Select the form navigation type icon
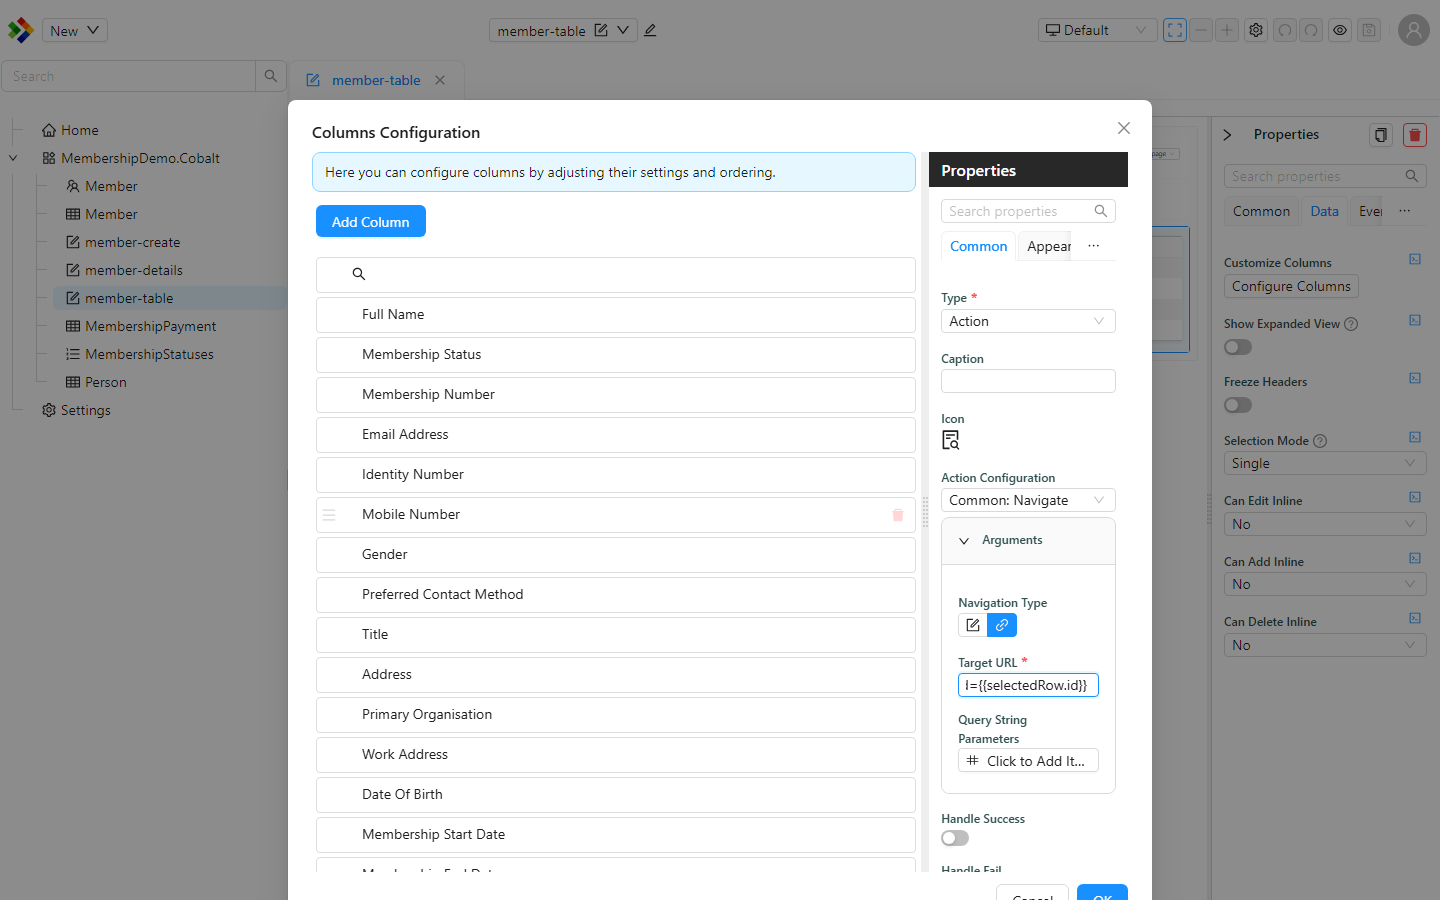This screenshot has height=900, width=1440. coord(973,625)
